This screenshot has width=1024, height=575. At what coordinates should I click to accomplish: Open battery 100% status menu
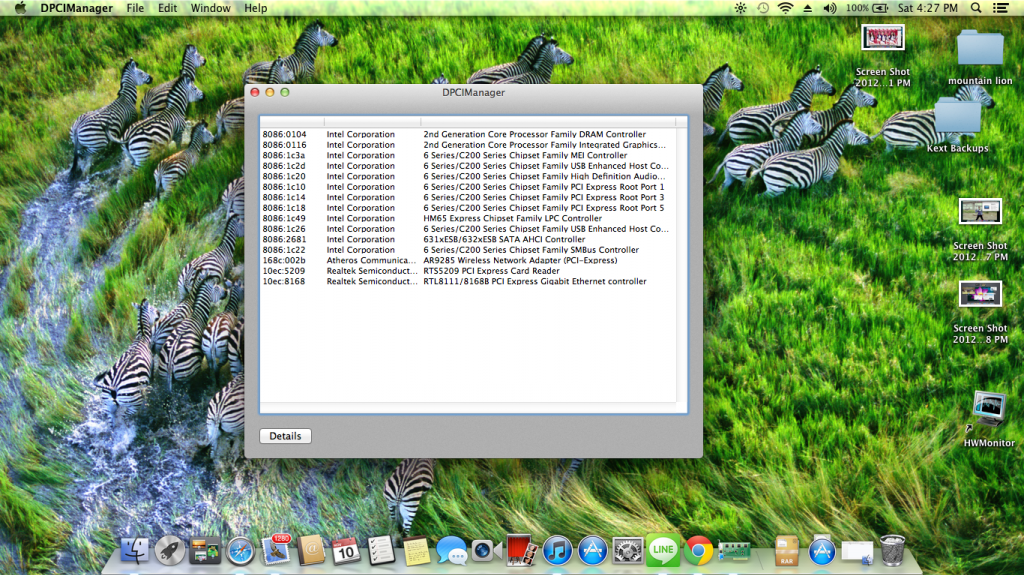pos(867,8)
